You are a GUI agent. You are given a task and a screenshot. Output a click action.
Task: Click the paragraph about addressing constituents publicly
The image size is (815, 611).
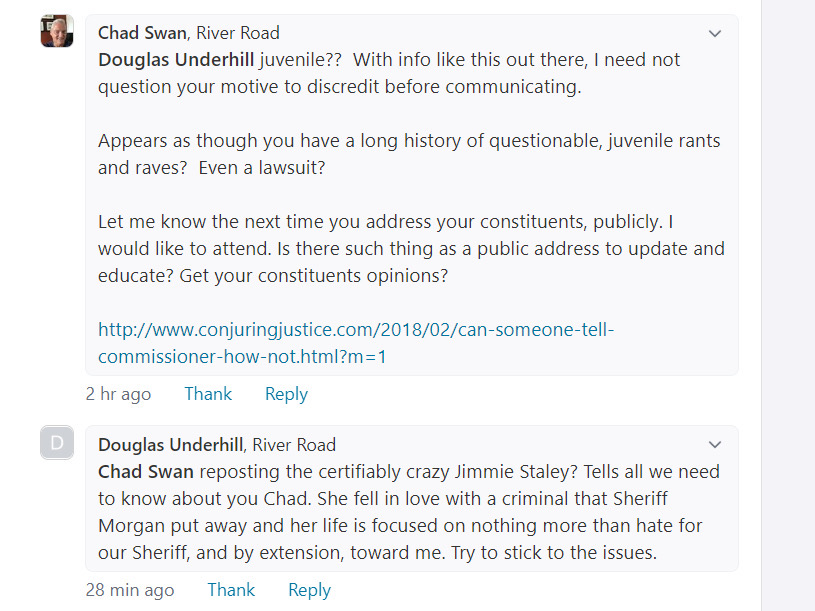point(410,248)
